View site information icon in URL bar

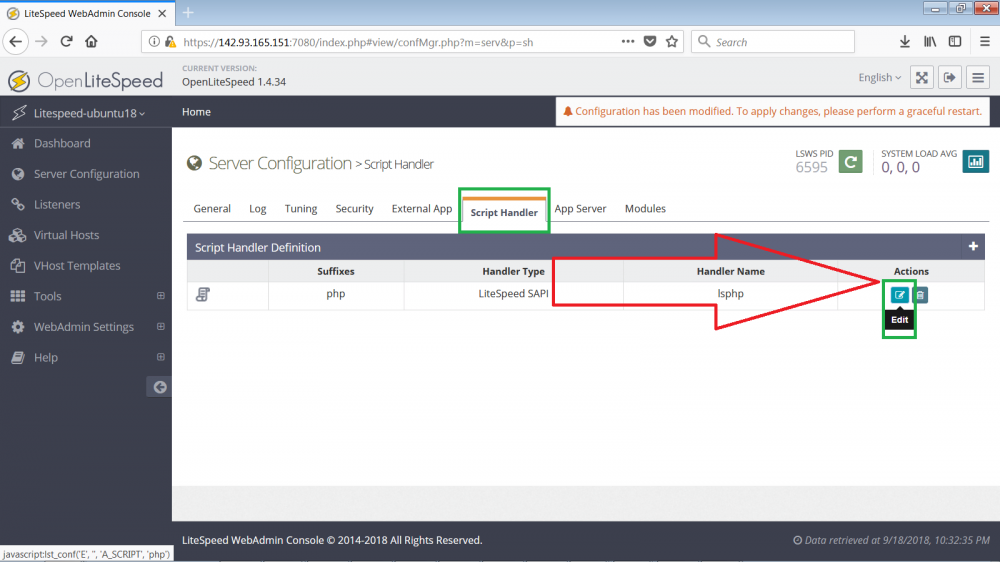[154, 42]
